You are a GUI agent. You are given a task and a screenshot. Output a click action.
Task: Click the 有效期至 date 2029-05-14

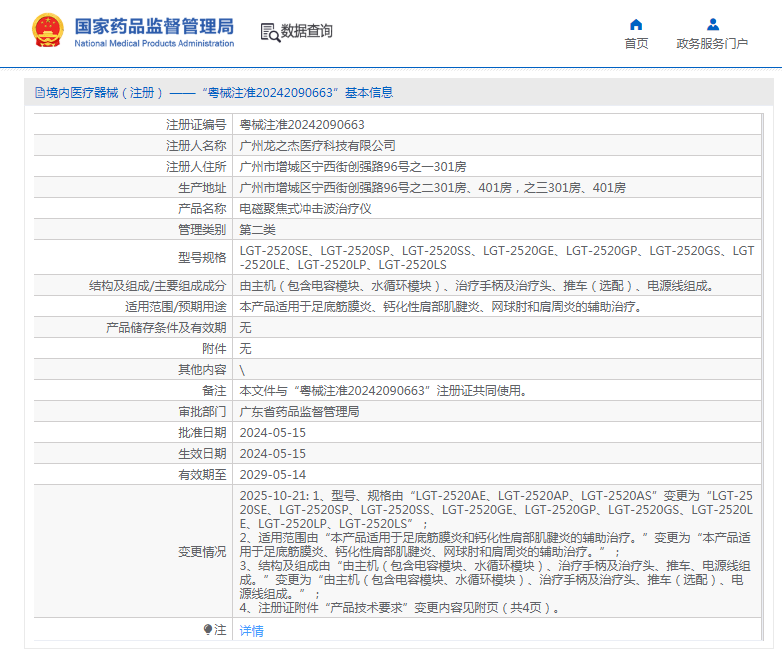pos(273,475)
